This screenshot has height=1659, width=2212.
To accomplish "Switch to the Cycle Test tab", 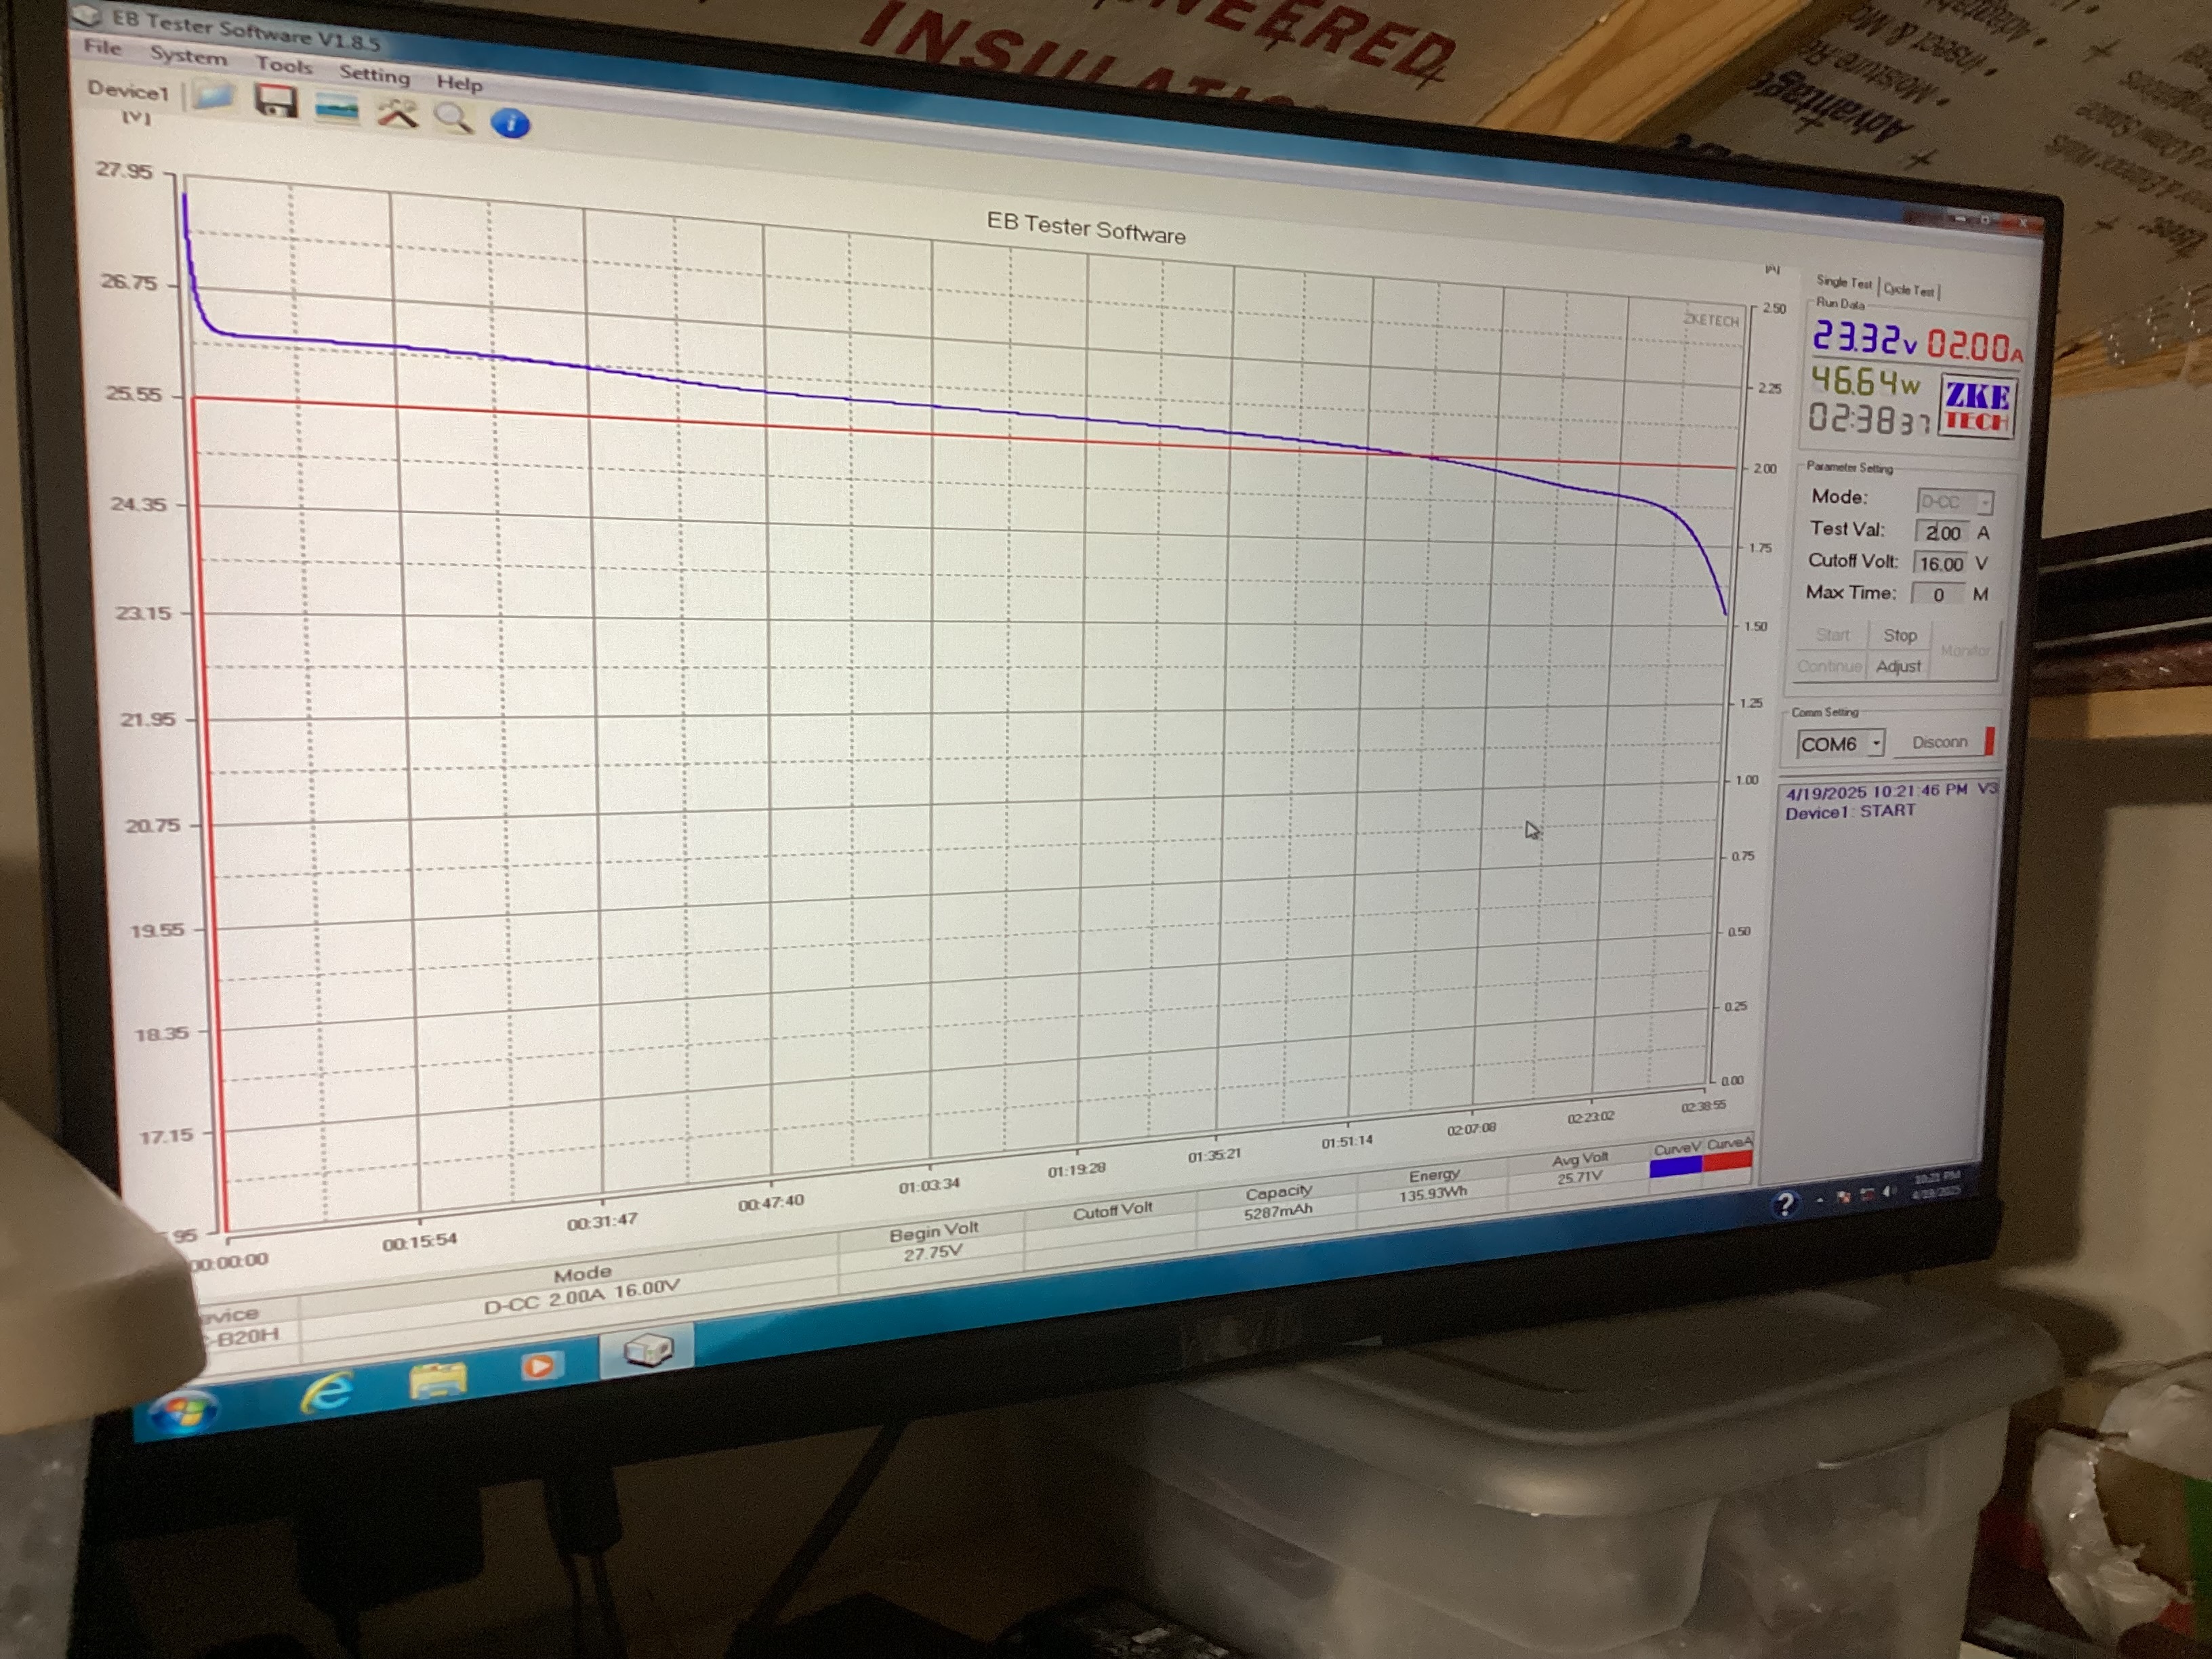I will point(1909,290).
